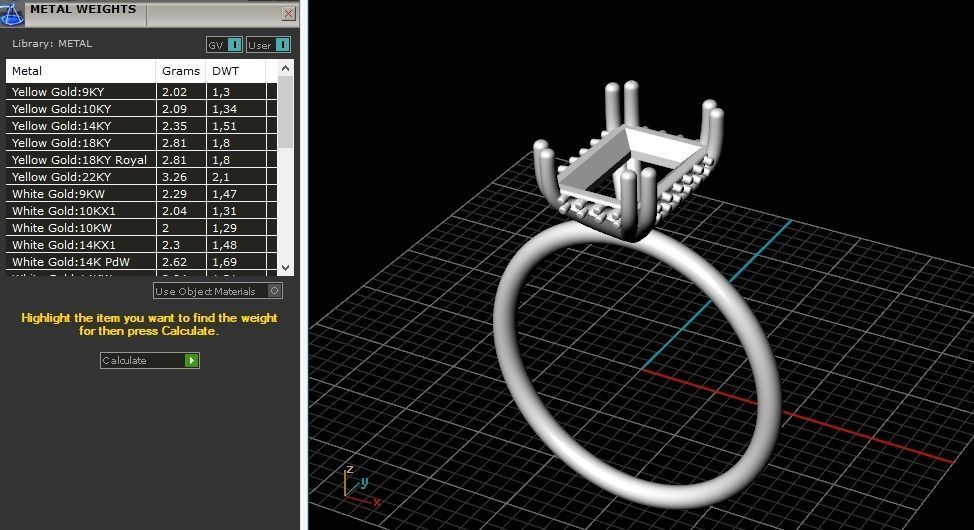Sort by the Grams column header
Viewport: 974px width, 530px height.
click(181, 71)
